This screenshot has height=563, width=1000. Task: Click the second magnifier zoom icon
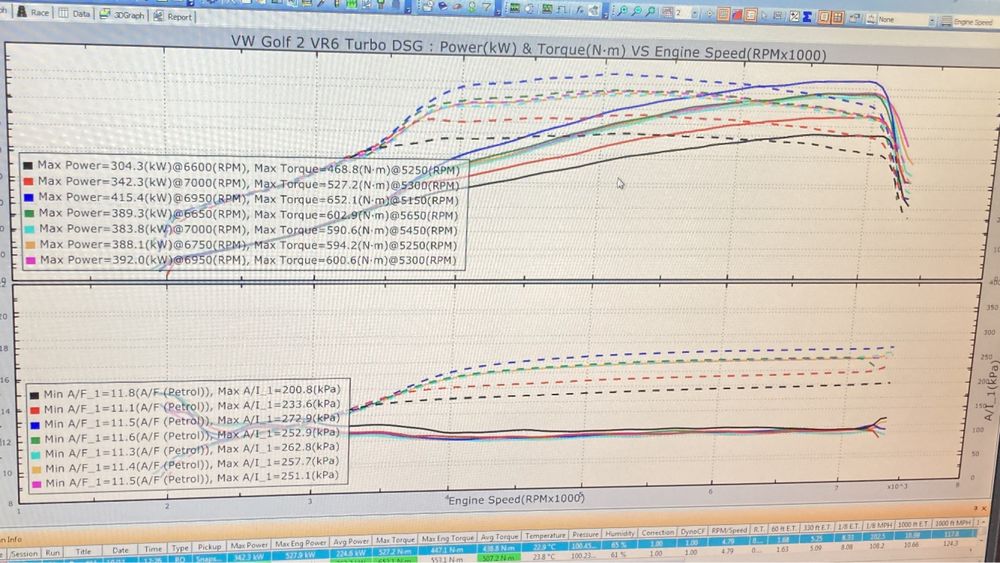tap(636, 11)
